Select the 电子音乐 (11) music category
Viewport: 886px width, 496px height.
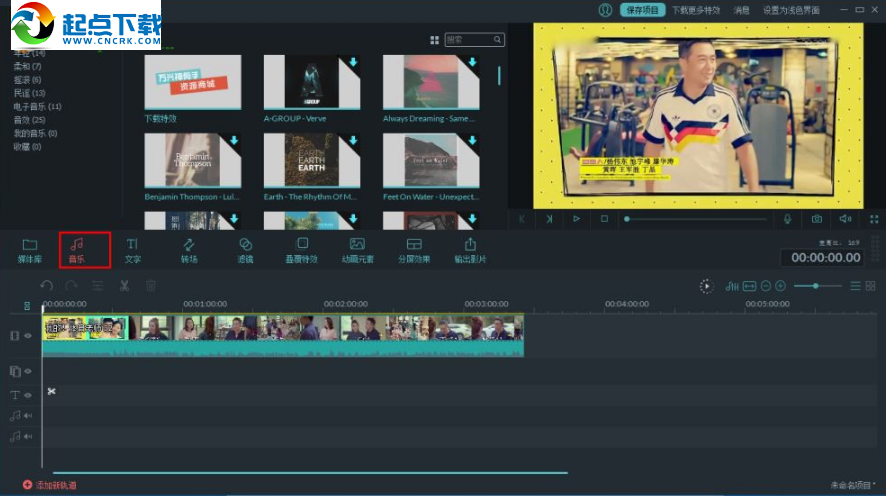tap(37, 106)
